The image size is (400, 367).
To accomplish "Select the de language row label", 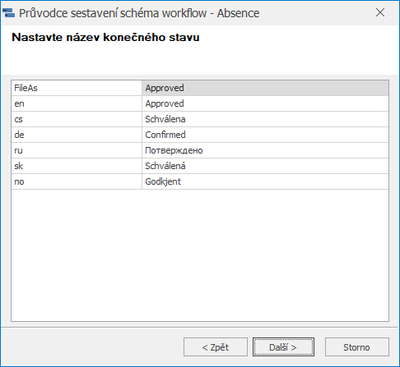I will click(77, 135).
